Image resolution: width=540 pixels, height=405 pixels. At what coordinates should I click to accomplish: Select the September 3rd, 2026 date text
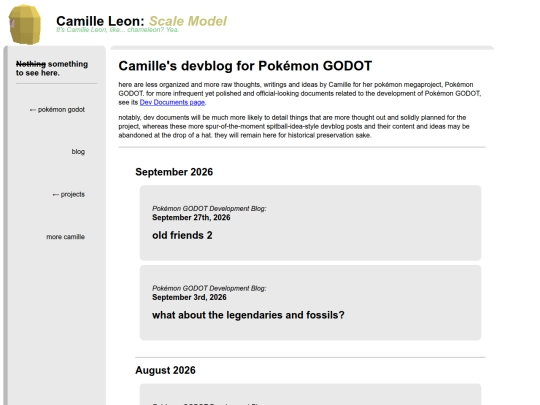189,297
